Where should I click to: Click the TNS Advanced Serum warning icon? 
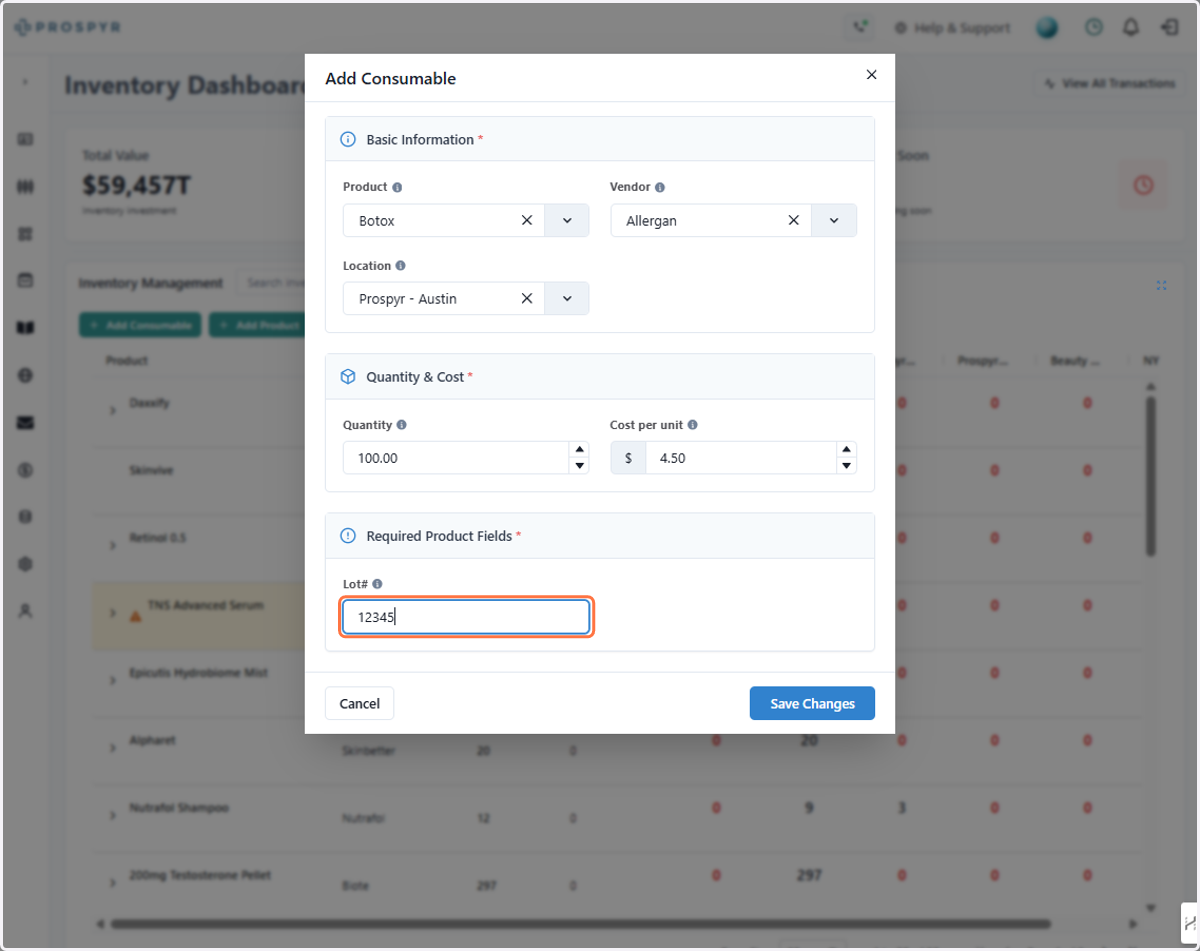point(135,616)
